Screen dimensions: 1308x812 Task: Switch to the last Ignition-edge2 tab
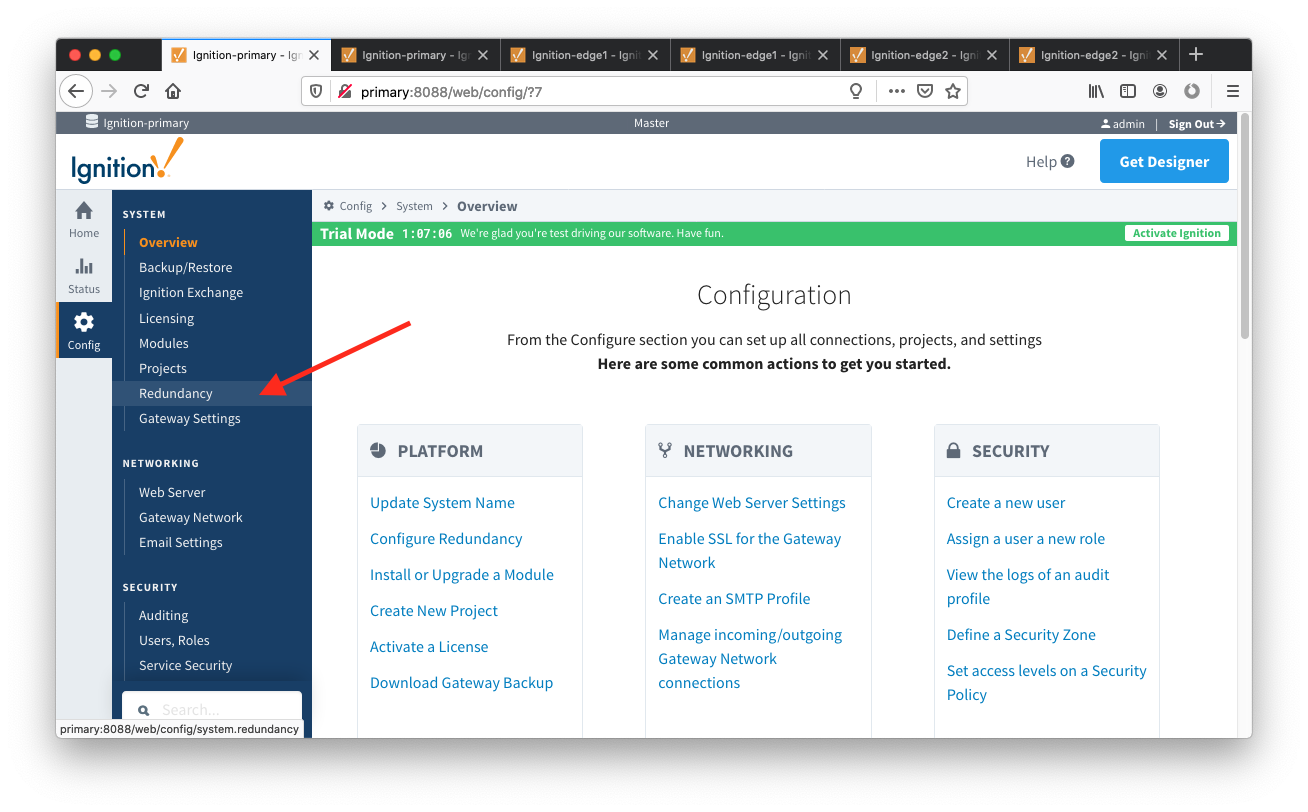tap(1094, 55)
